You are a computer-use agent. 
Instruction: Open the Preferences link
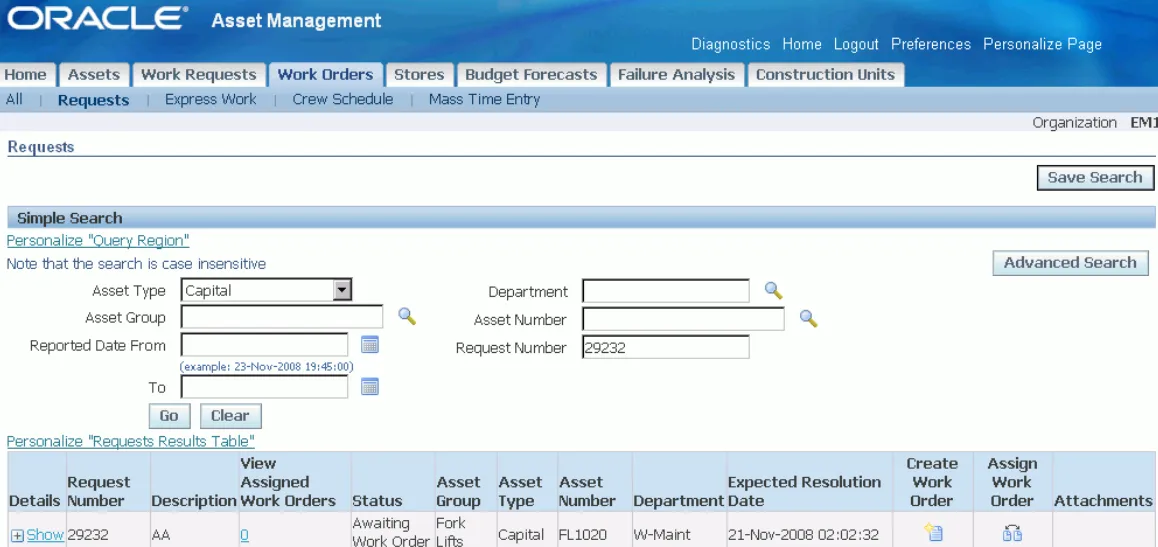(x=931, y=44)
